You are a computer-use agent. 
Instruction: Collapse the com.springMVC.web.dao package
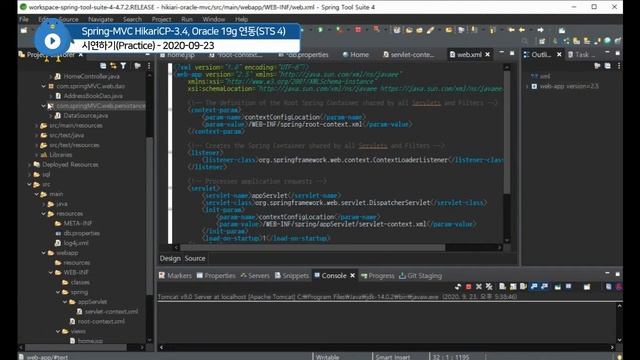click(x=44, y=86)
